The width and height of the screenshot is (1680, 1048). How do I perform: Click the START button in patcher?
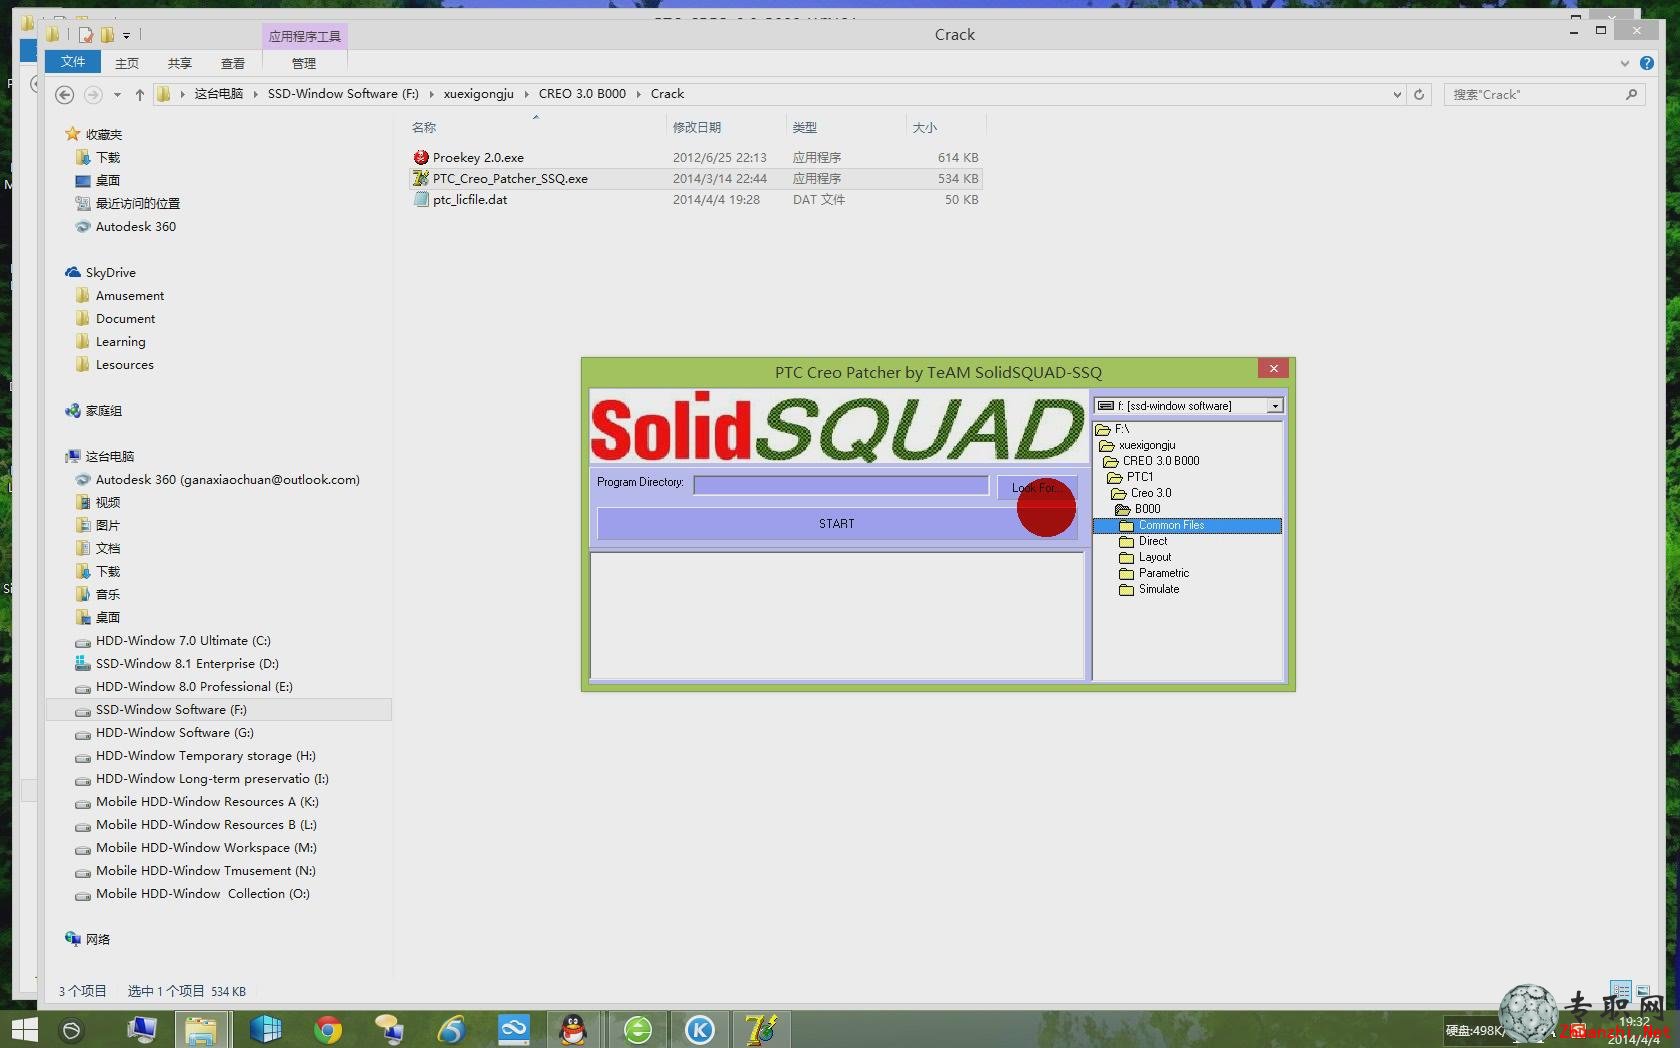[x=836, y=524]
